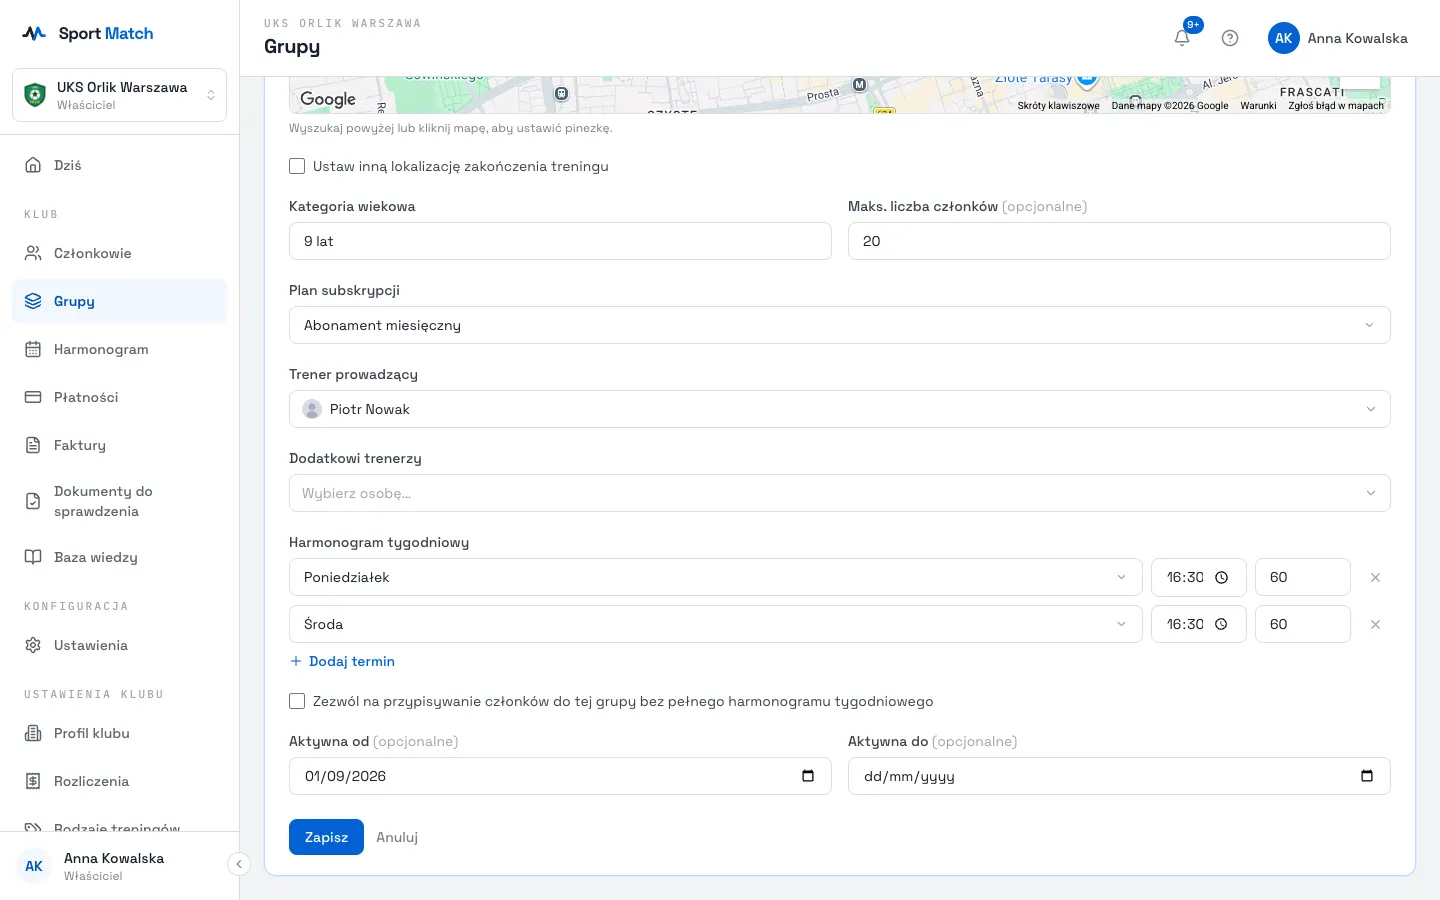Viewport: 1440px width, 900px height.
Task: Click the help question mark icon
Action: point(1230,38)
